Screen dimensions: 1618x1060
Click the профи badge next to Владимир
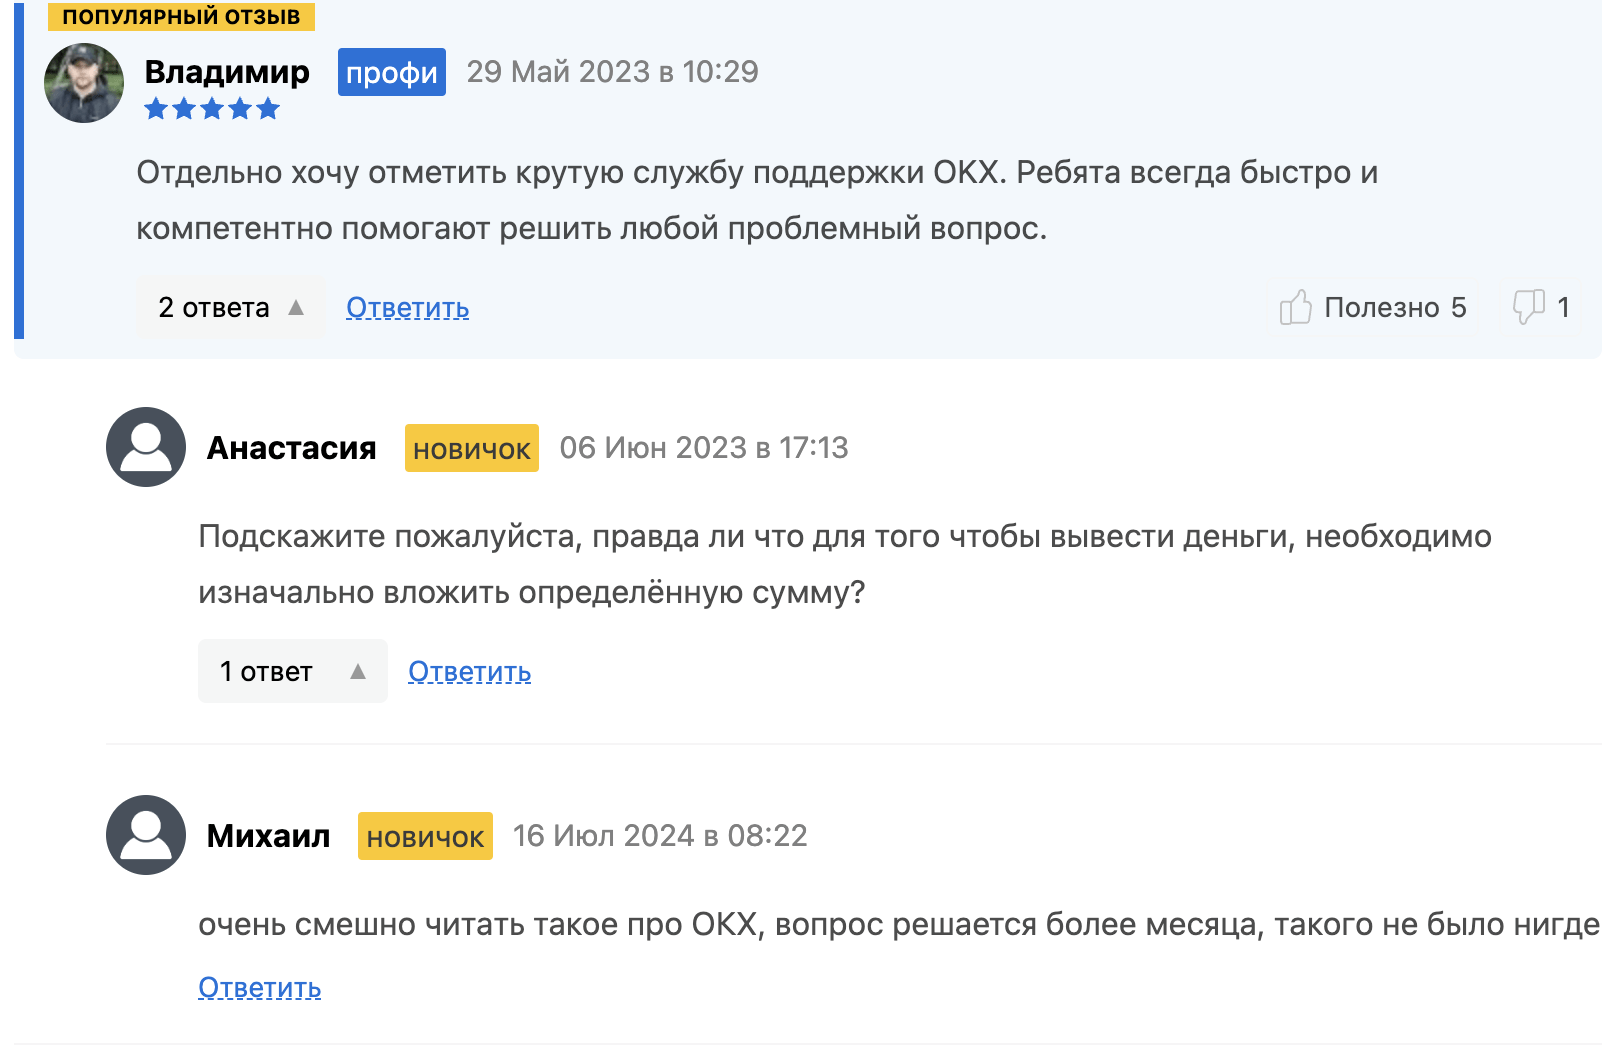pyautogui.click(x=391, y=72)
